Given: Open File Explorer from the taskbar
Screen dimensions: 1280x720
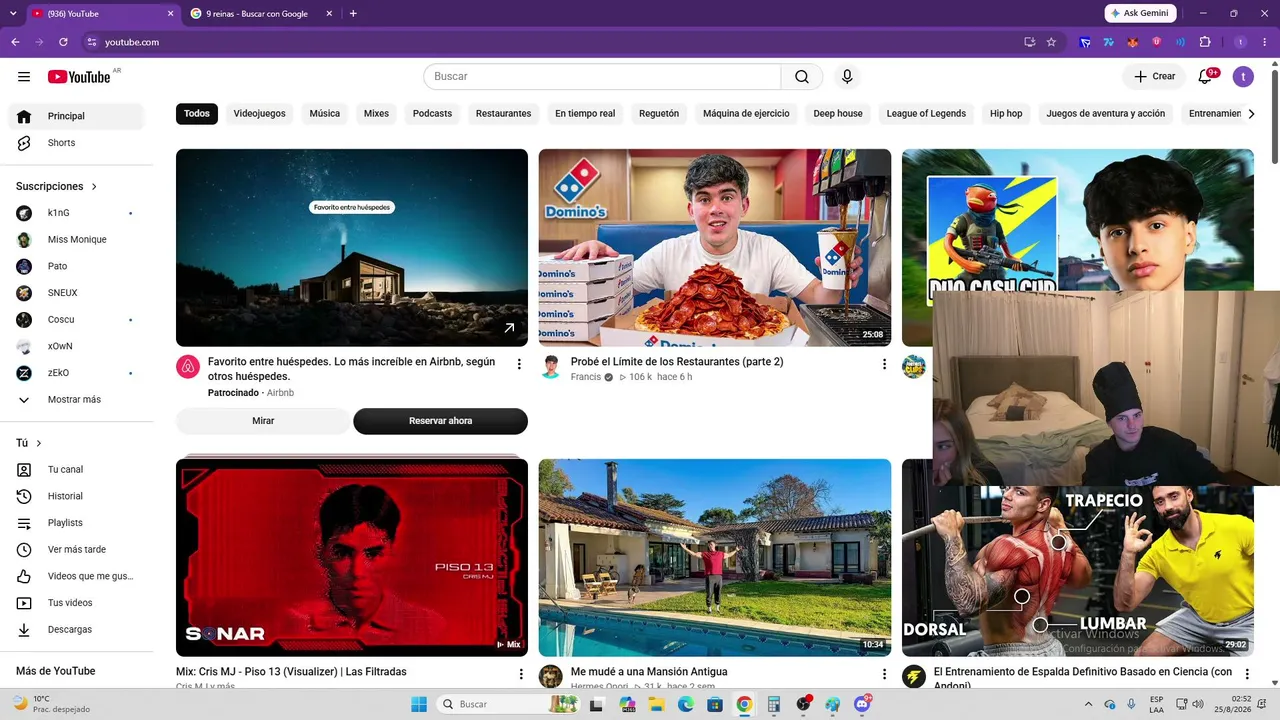Looking at the screenshot, I should pos(657,704).
